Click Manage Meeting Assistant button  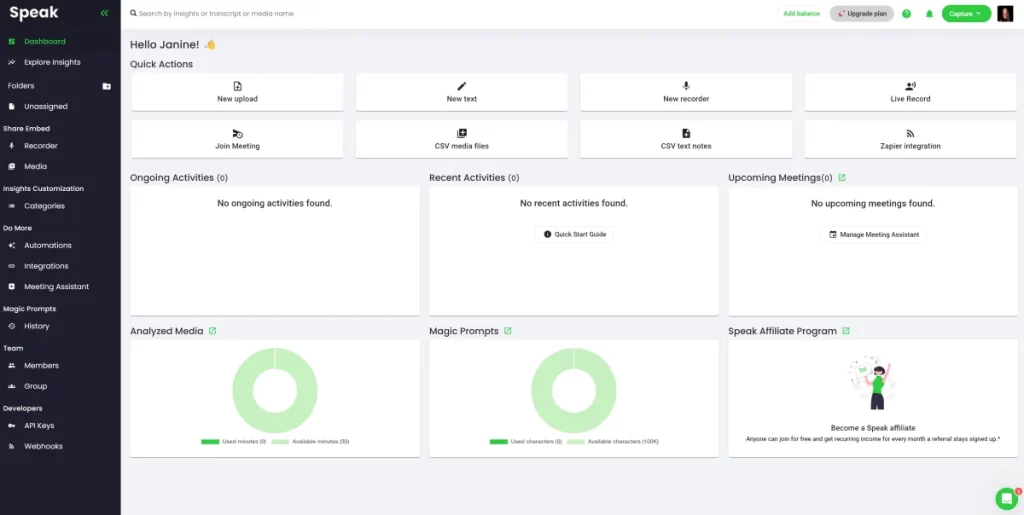[873, 234]
